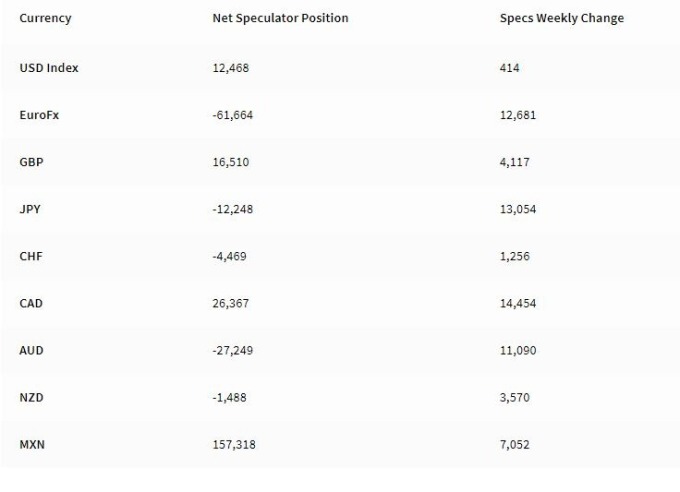Select the Net Speculator Position header
Image resolution: width=680 pixels, height=492 pixels.
[x=280, y=18]
